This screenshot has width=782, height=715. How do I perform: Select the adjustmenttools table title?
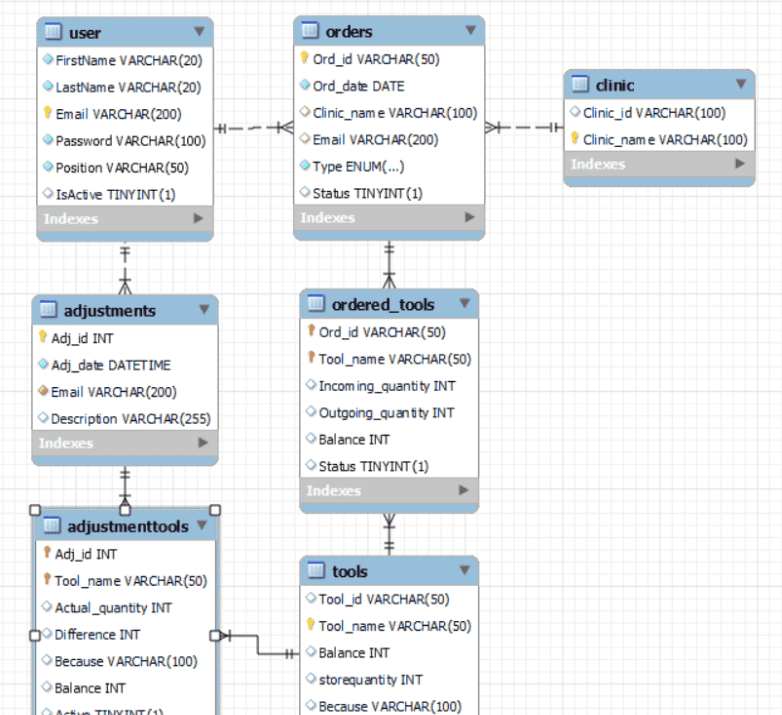pos(128,527)
